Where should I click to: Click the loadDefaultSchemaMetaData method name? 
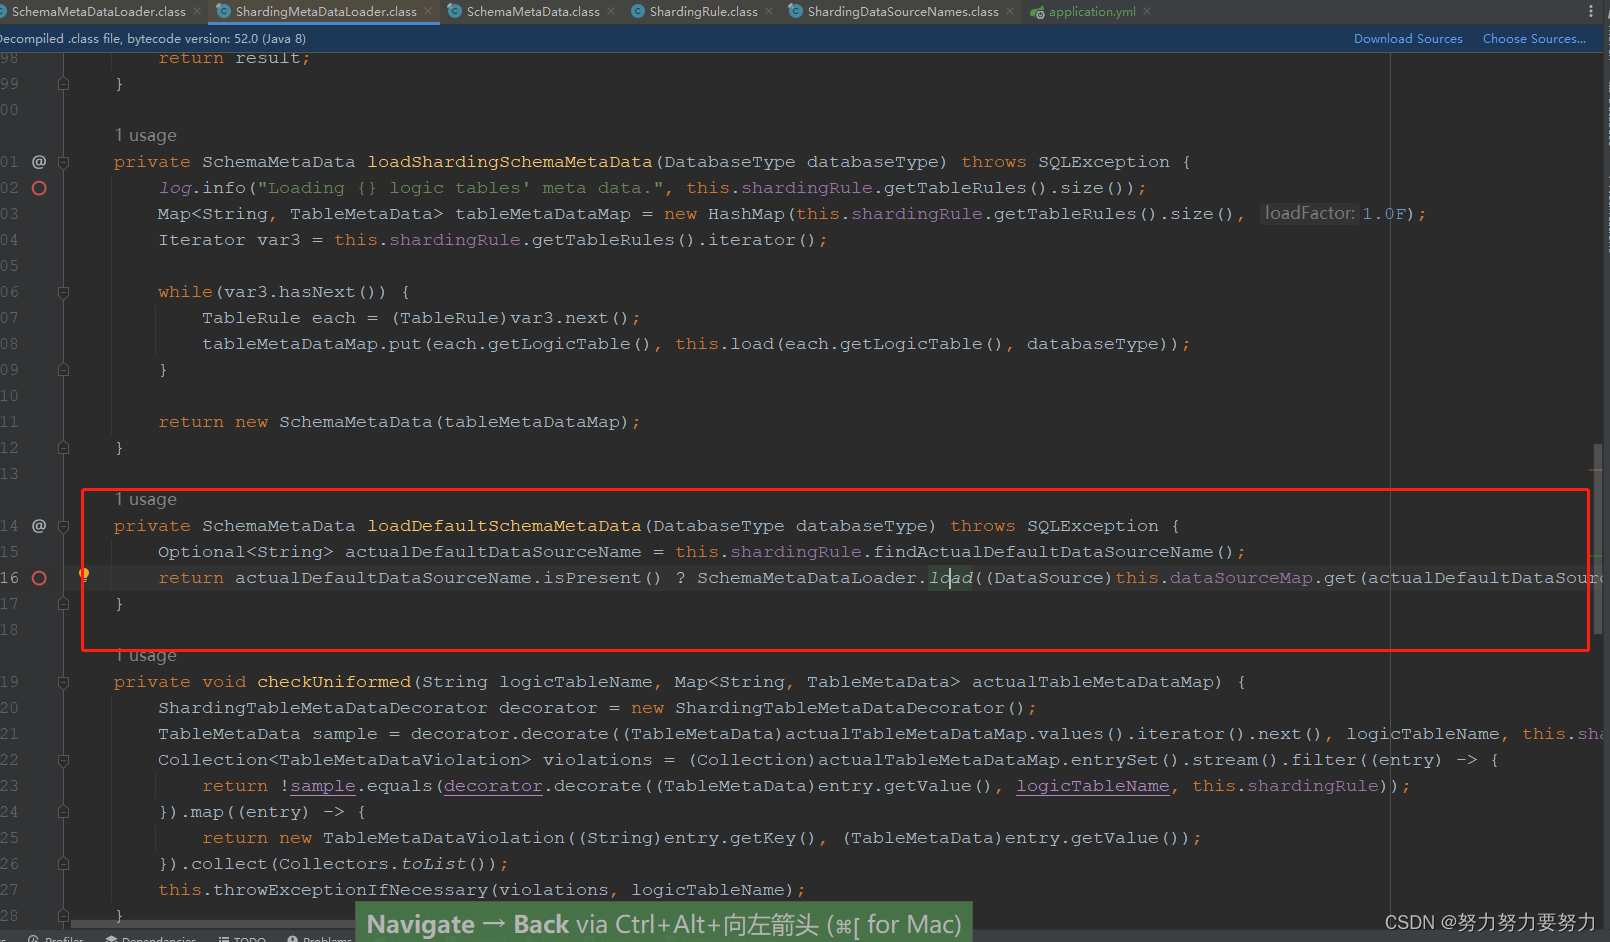tap(504, 526)
